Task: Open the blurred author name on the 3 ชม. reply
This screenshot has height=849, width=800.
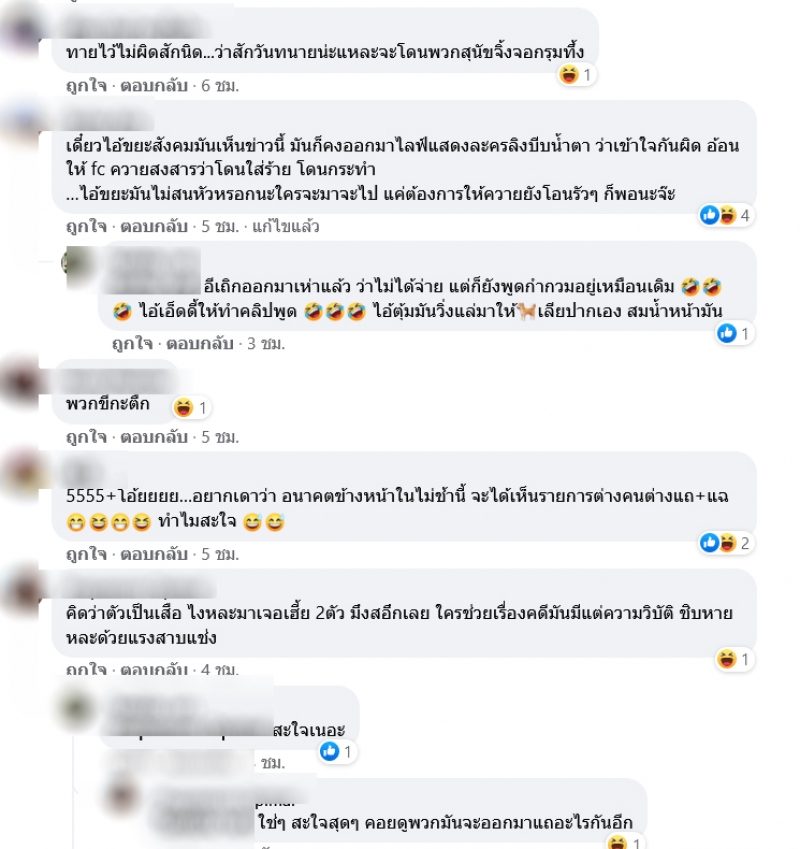Action: click(153, 272)
